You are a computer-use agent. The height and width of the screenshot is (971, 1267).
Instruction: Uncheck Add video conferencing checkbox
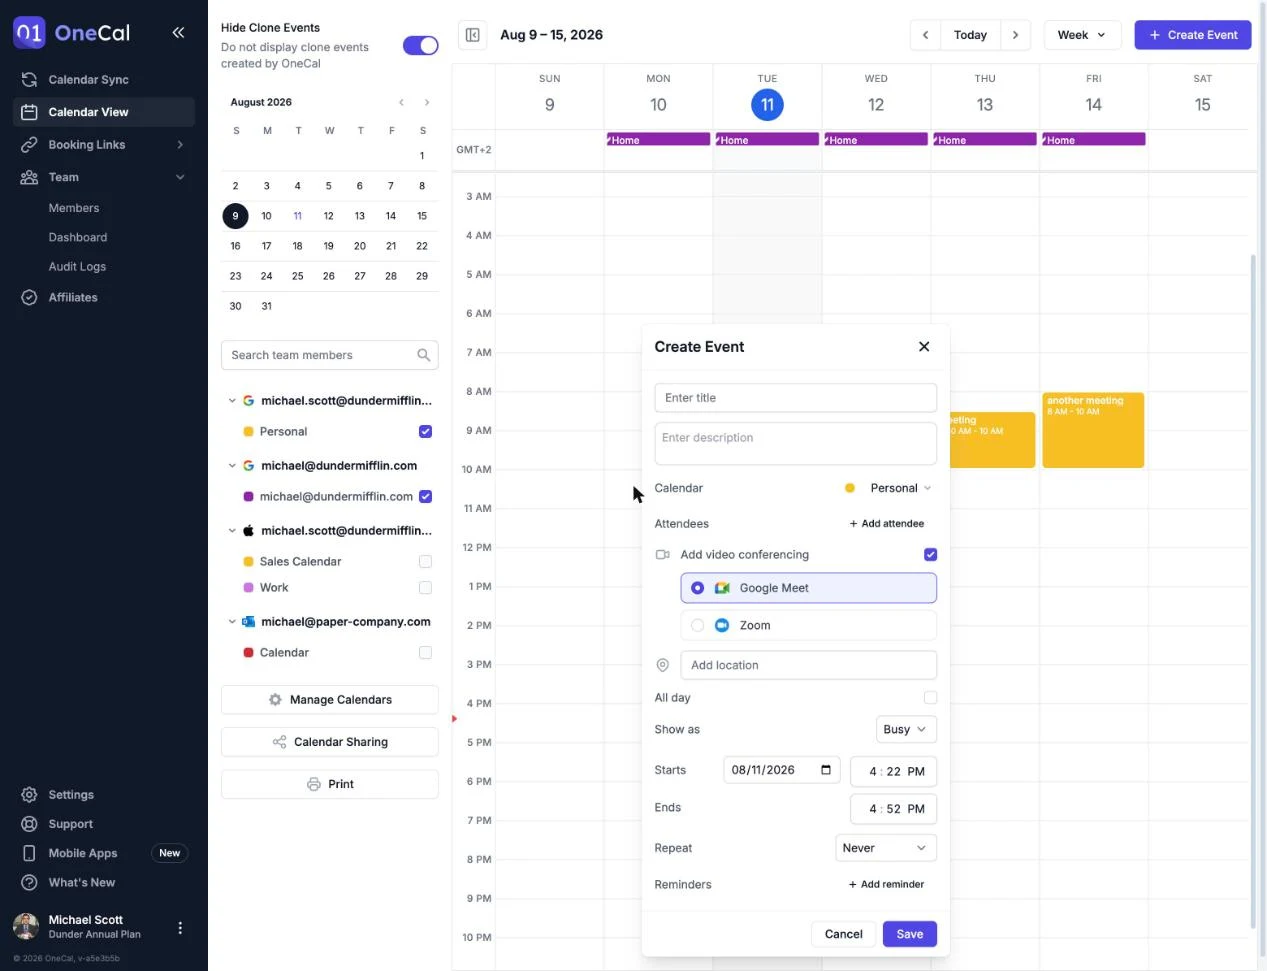click(x=931, y=554)
